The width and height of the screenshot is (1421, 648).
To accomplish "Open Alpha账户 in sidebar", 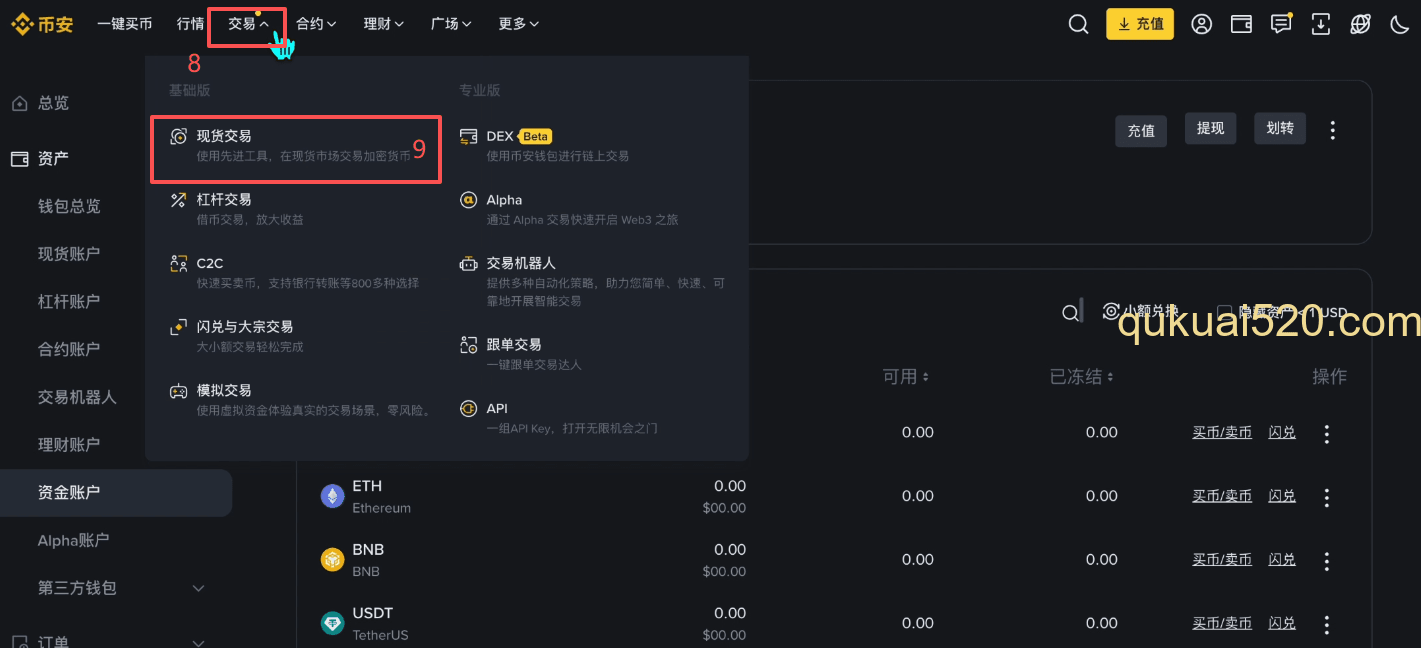I will pos(73,540).
